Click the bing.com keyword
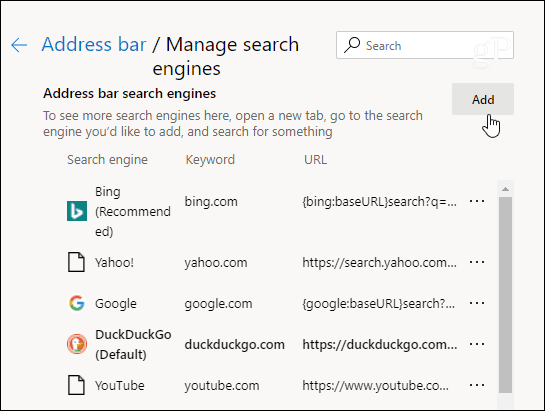545x411 pixels. click(x=211, y=202)
